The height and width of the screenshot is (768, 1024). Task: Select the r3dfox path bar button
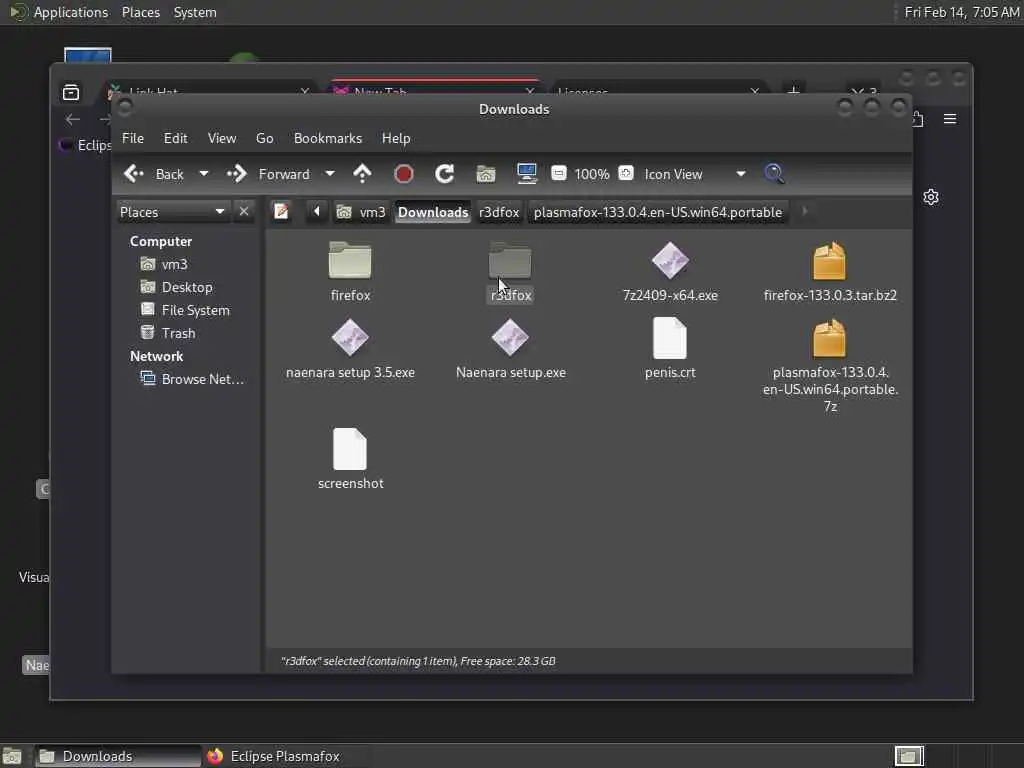[499, 212]
